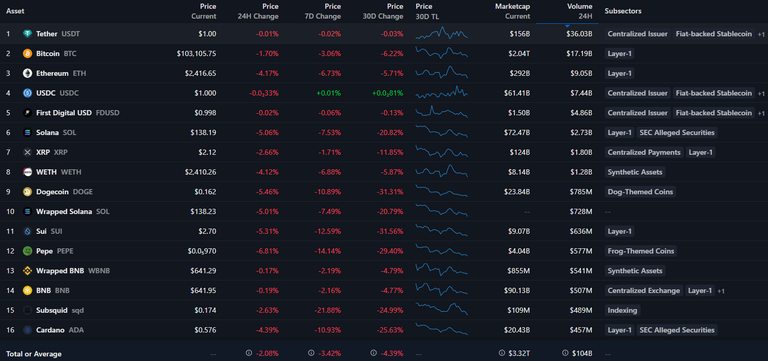
Task: Click info icon beside -2.08% average
Action: [248, 353]
